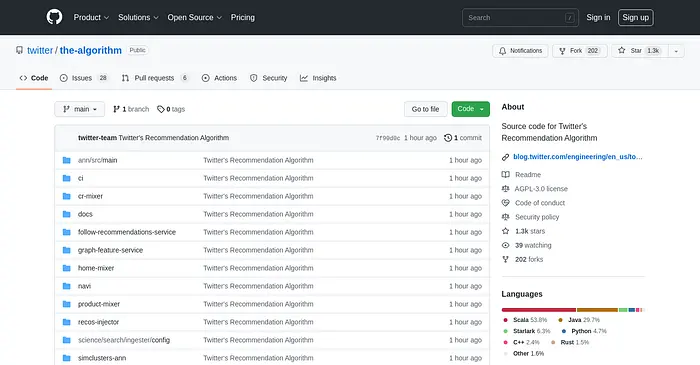Open the main branch selector dropdown
This screenshot has width=700, height=365.
click(79, 109)
